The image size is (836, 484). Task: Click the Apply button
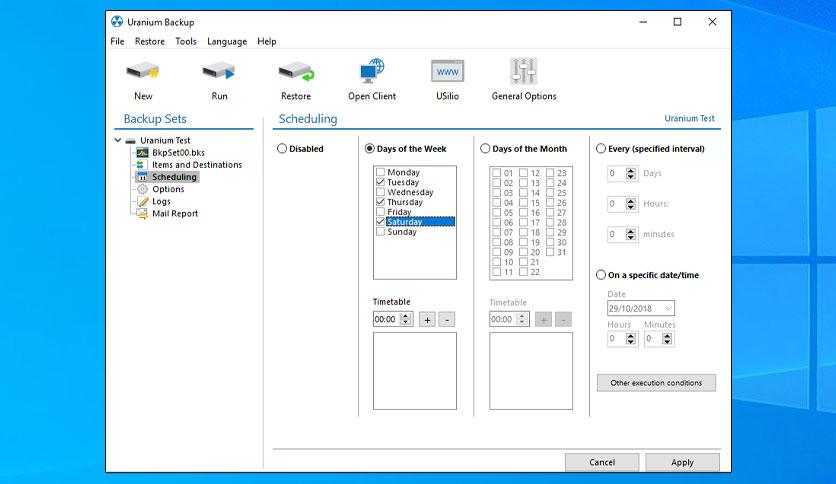tap(682, 462)
